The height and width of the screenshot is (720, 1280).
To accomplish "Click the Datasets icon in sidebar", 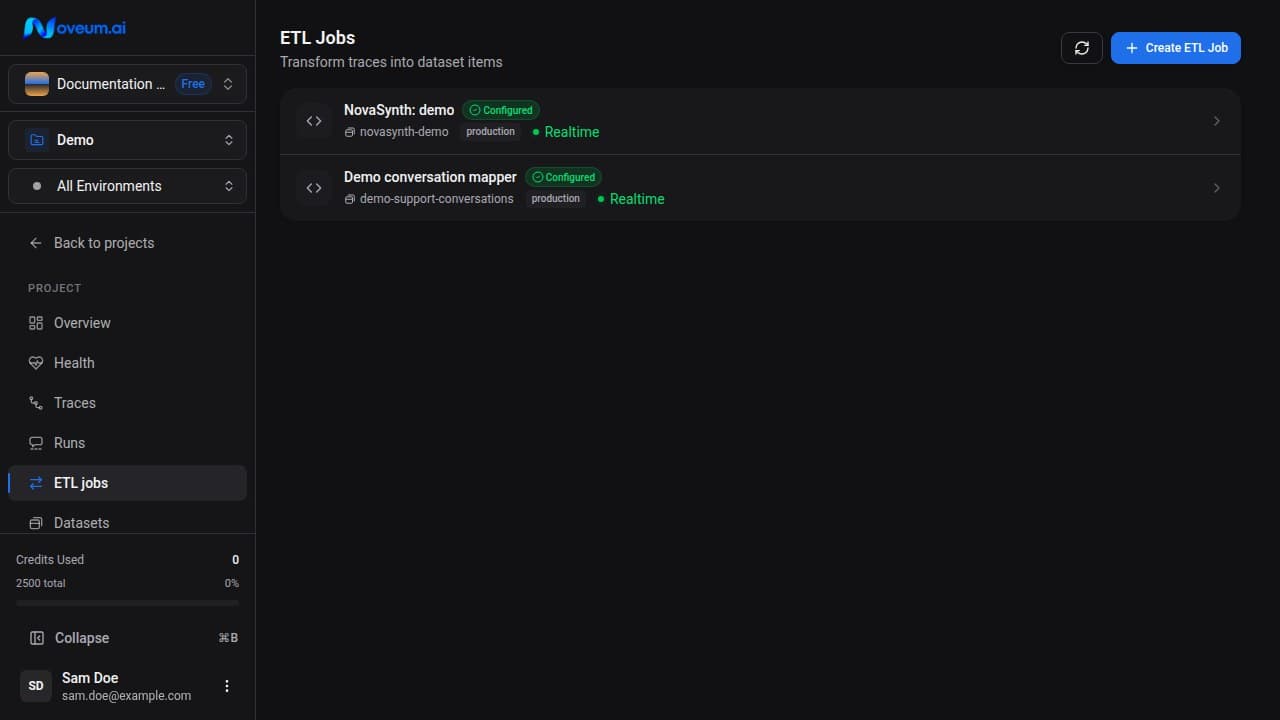I will [36, 523].
